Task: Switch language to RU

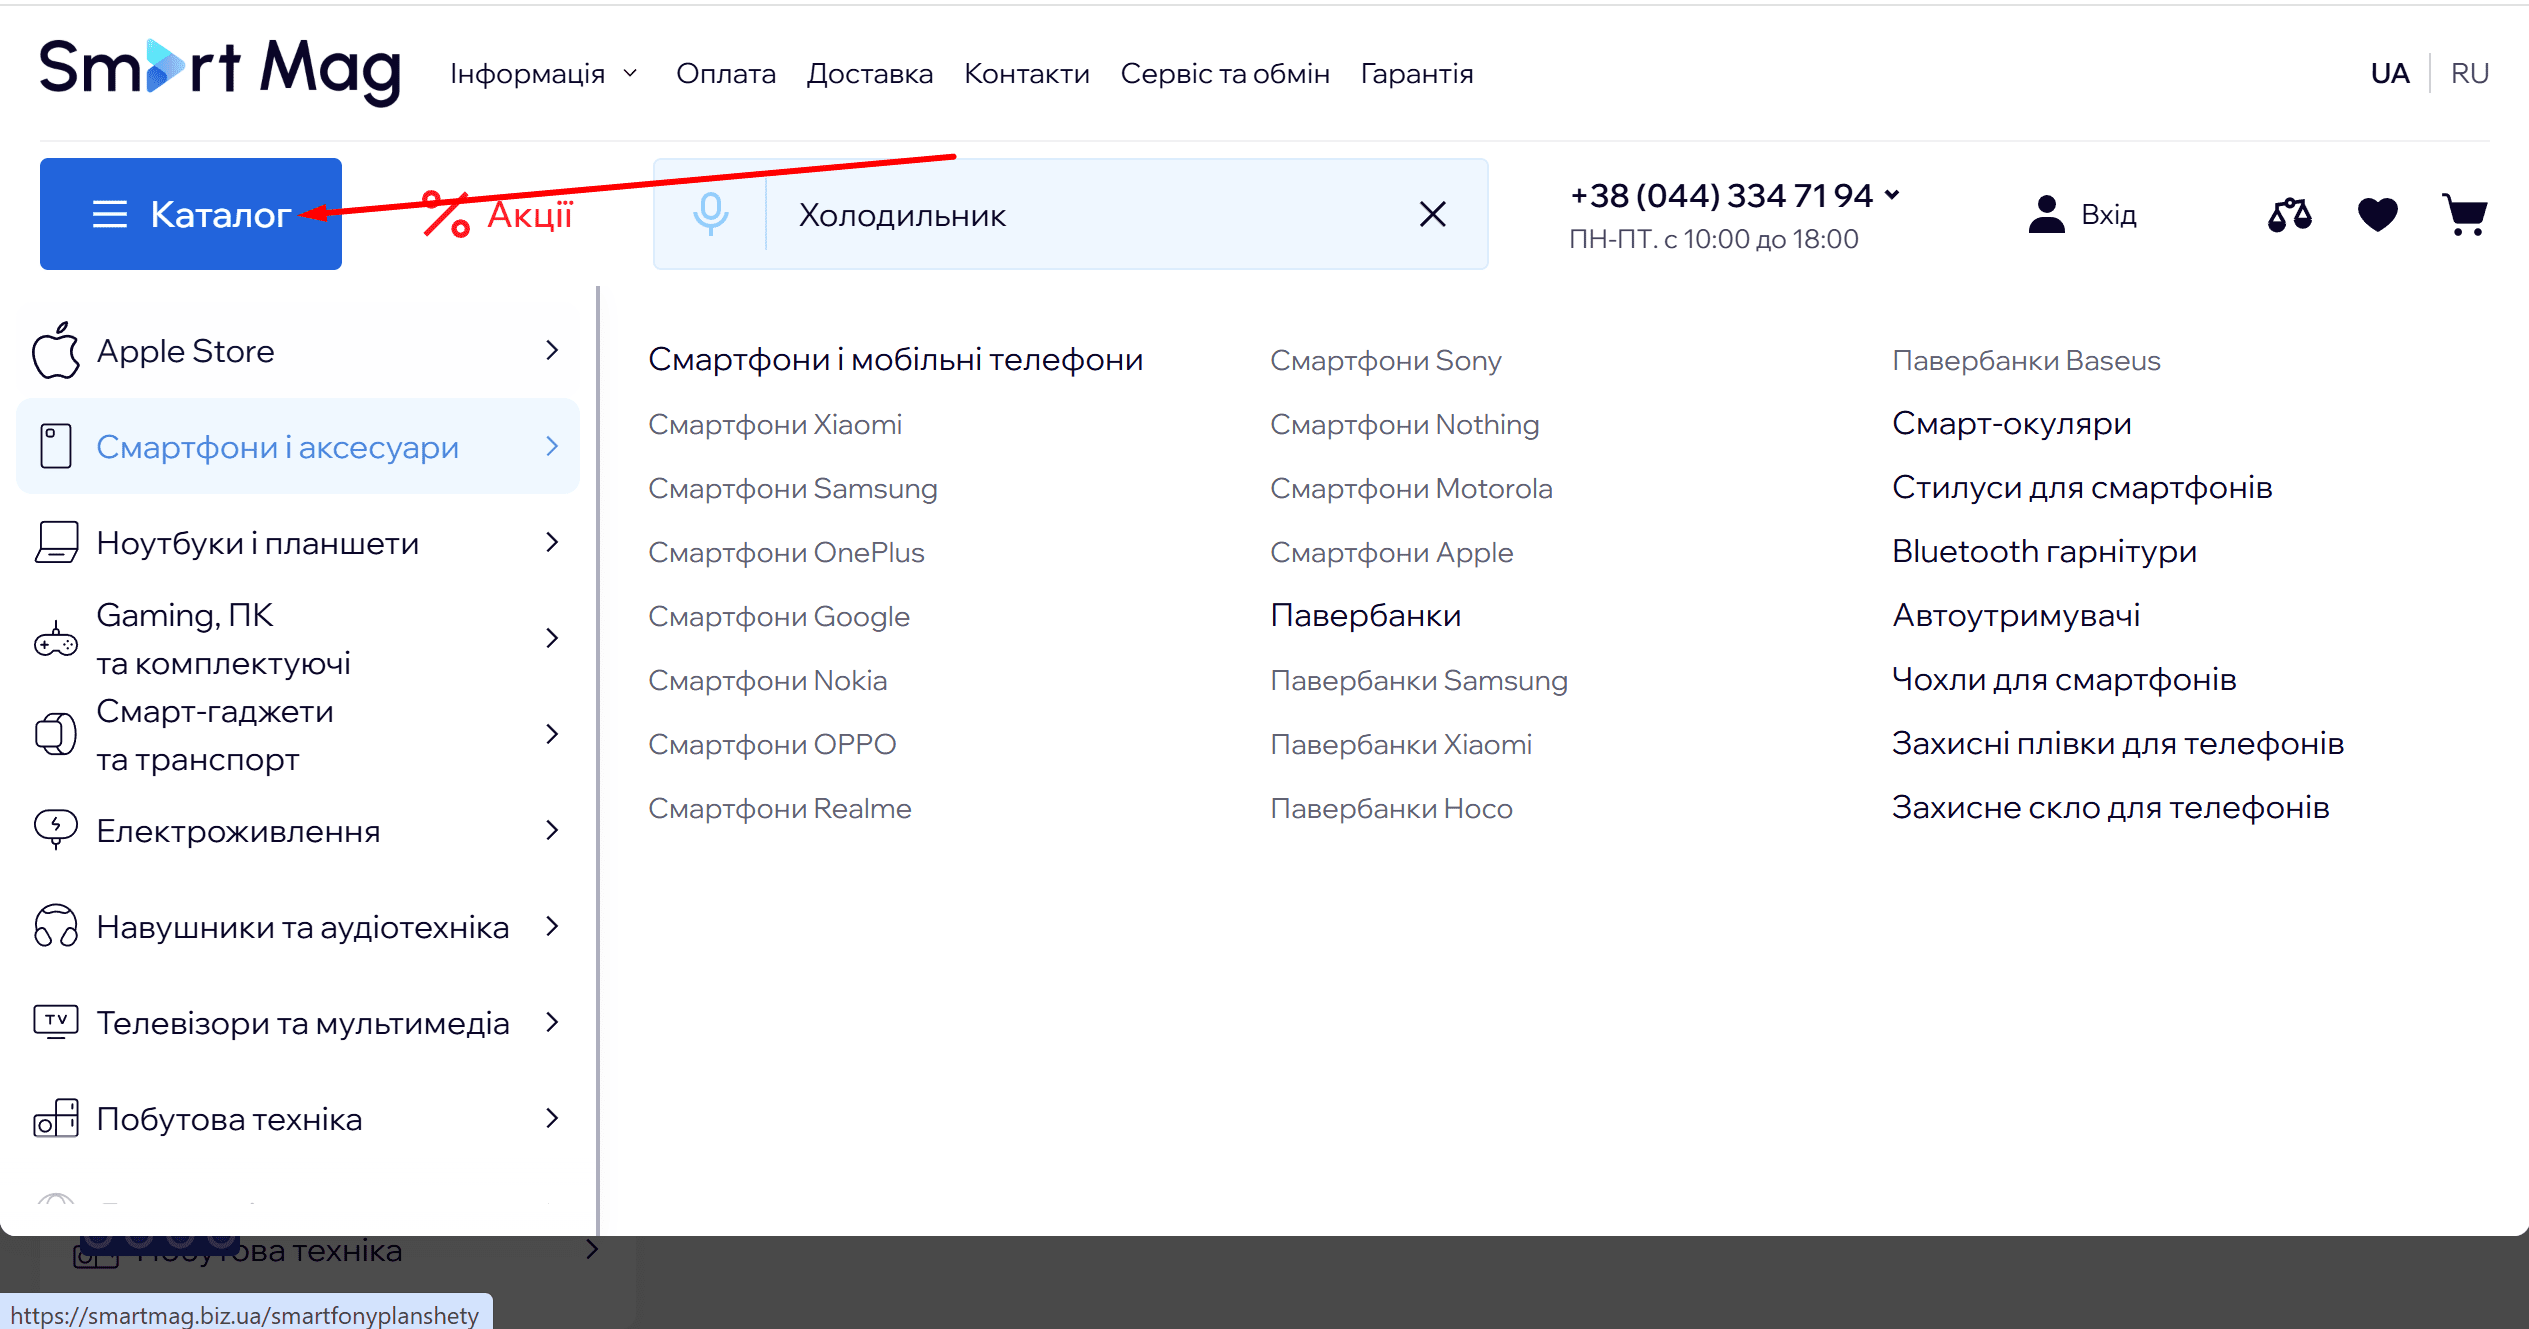Action: pos(2469,73)
